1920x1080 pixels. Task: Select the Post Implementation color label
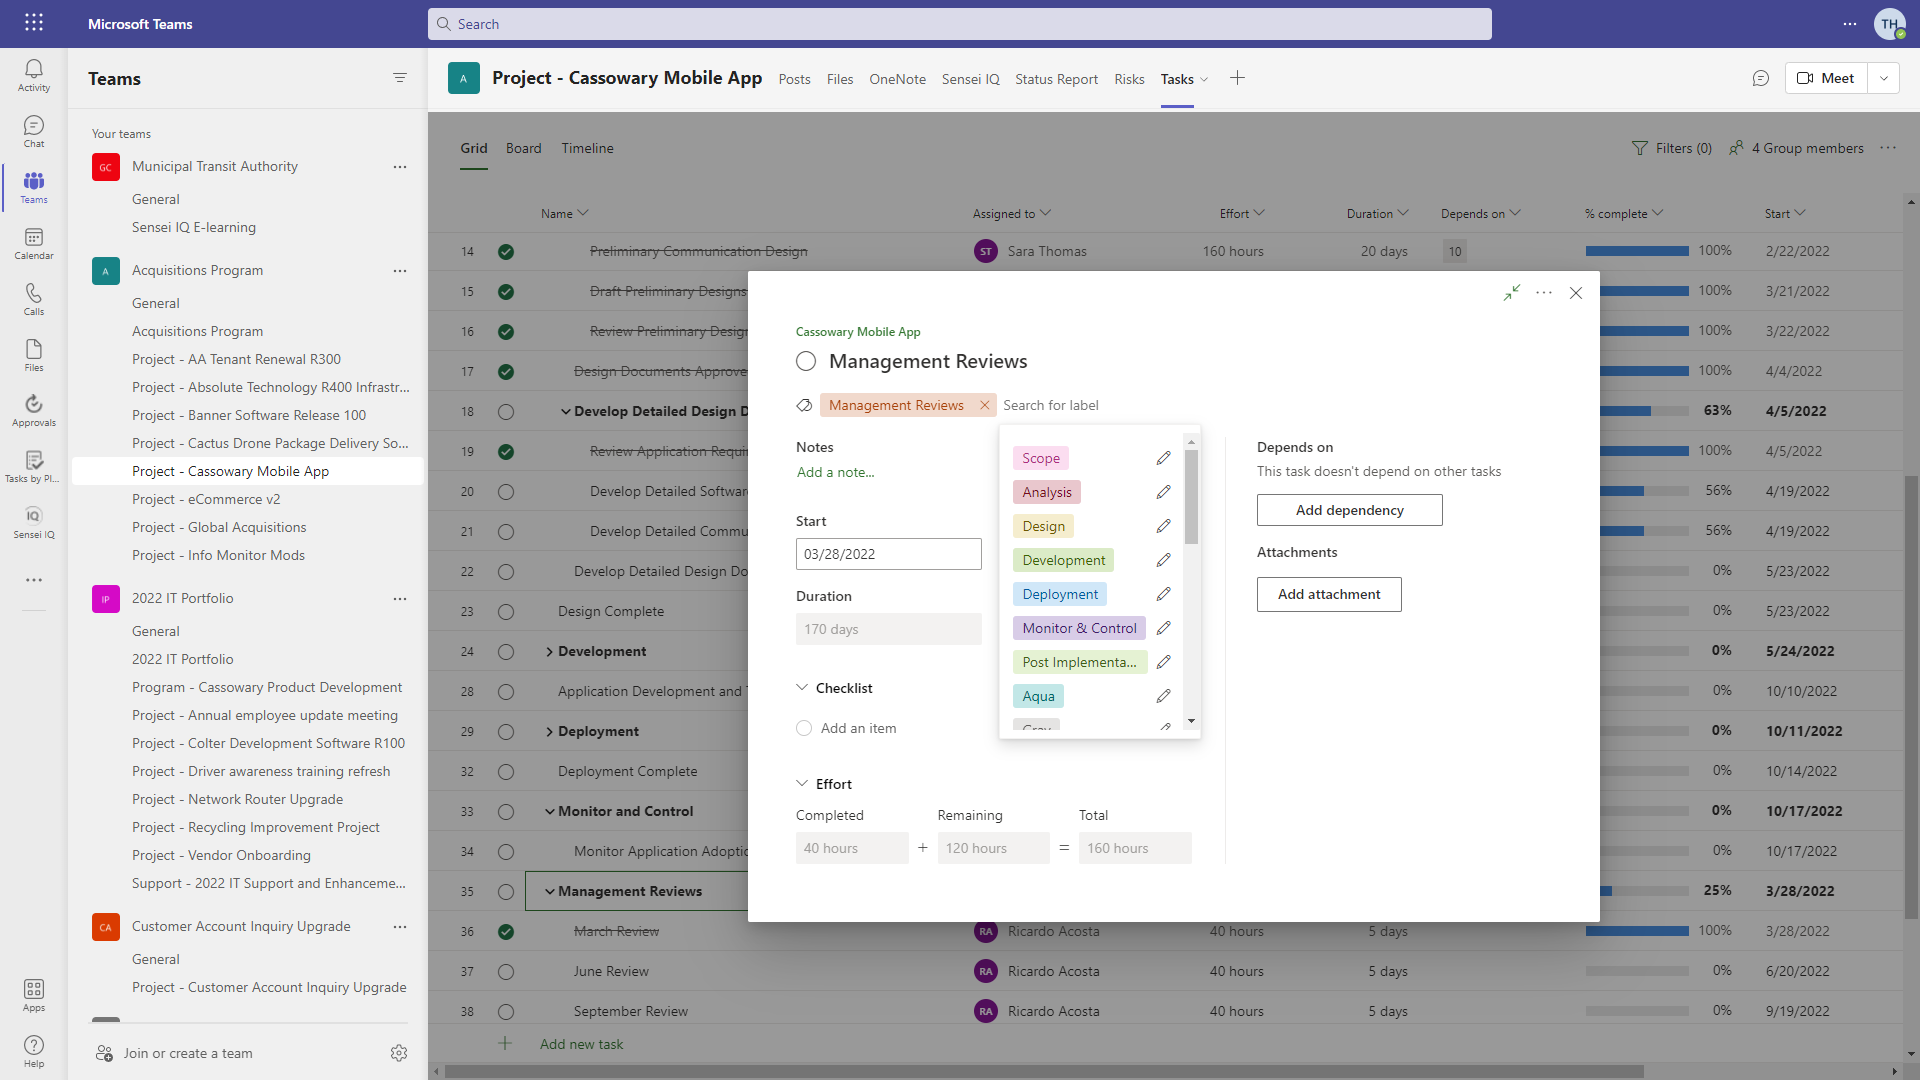click(x=1079, y=662)
